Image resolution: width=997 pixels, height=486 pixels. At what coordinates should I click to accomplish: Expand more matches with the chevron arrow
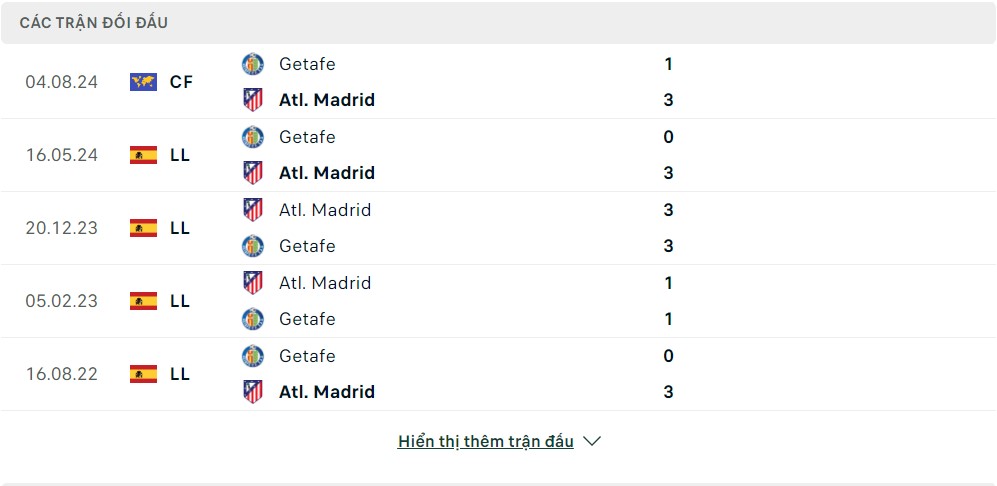591,441
